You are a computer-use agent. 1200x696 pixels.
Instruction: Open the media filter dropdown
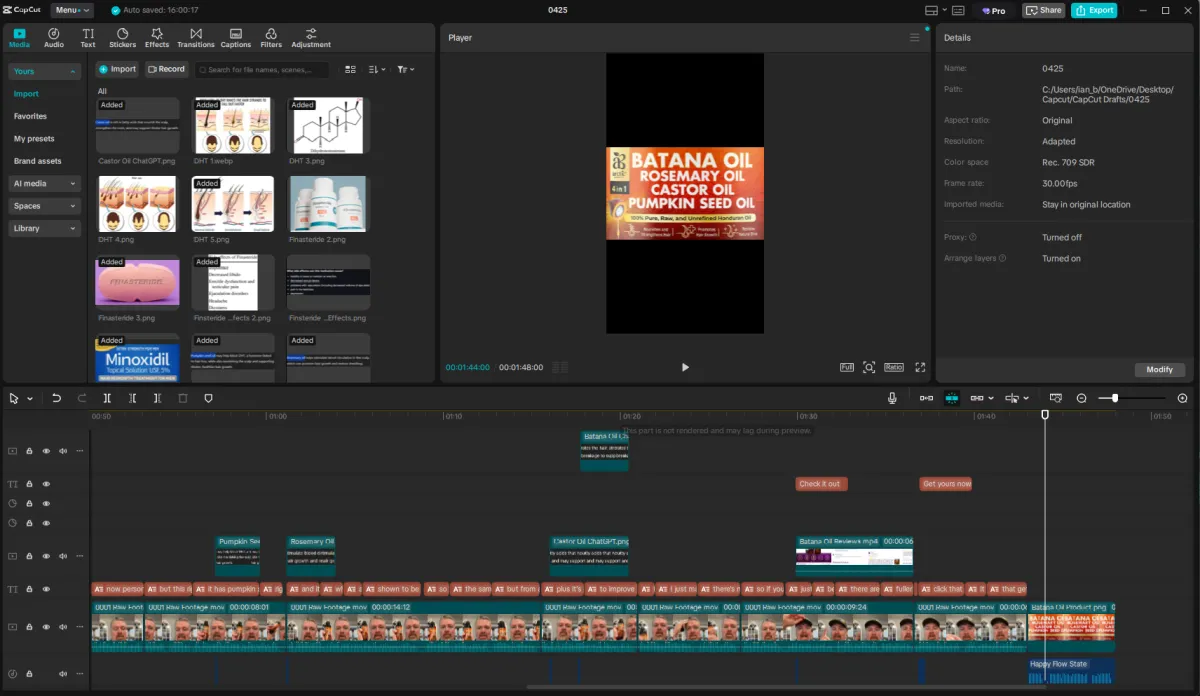(x=405, y=69)
